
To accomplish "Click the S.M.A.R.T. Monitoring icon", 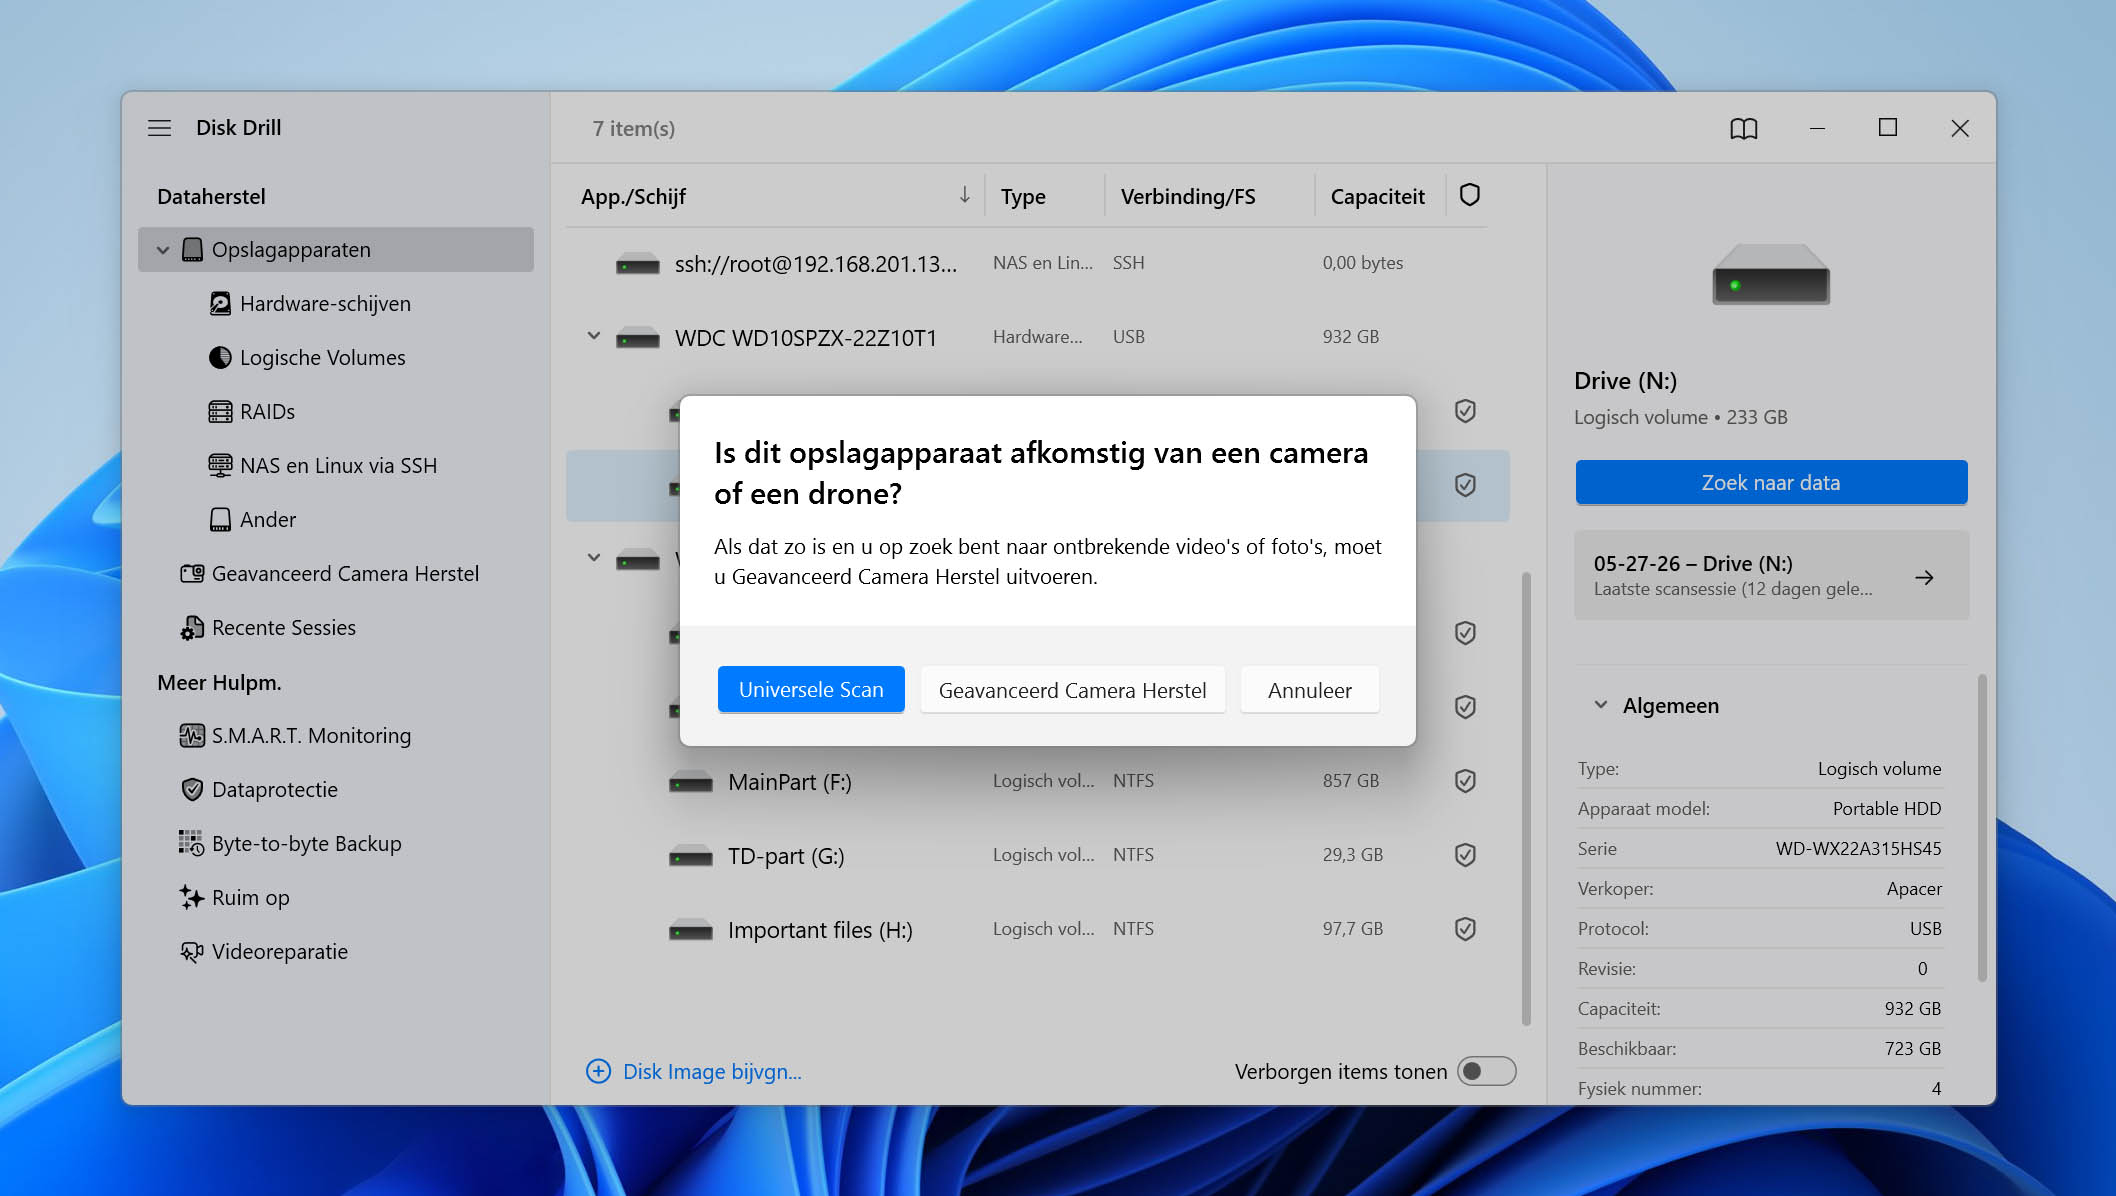I will (192, 736).
